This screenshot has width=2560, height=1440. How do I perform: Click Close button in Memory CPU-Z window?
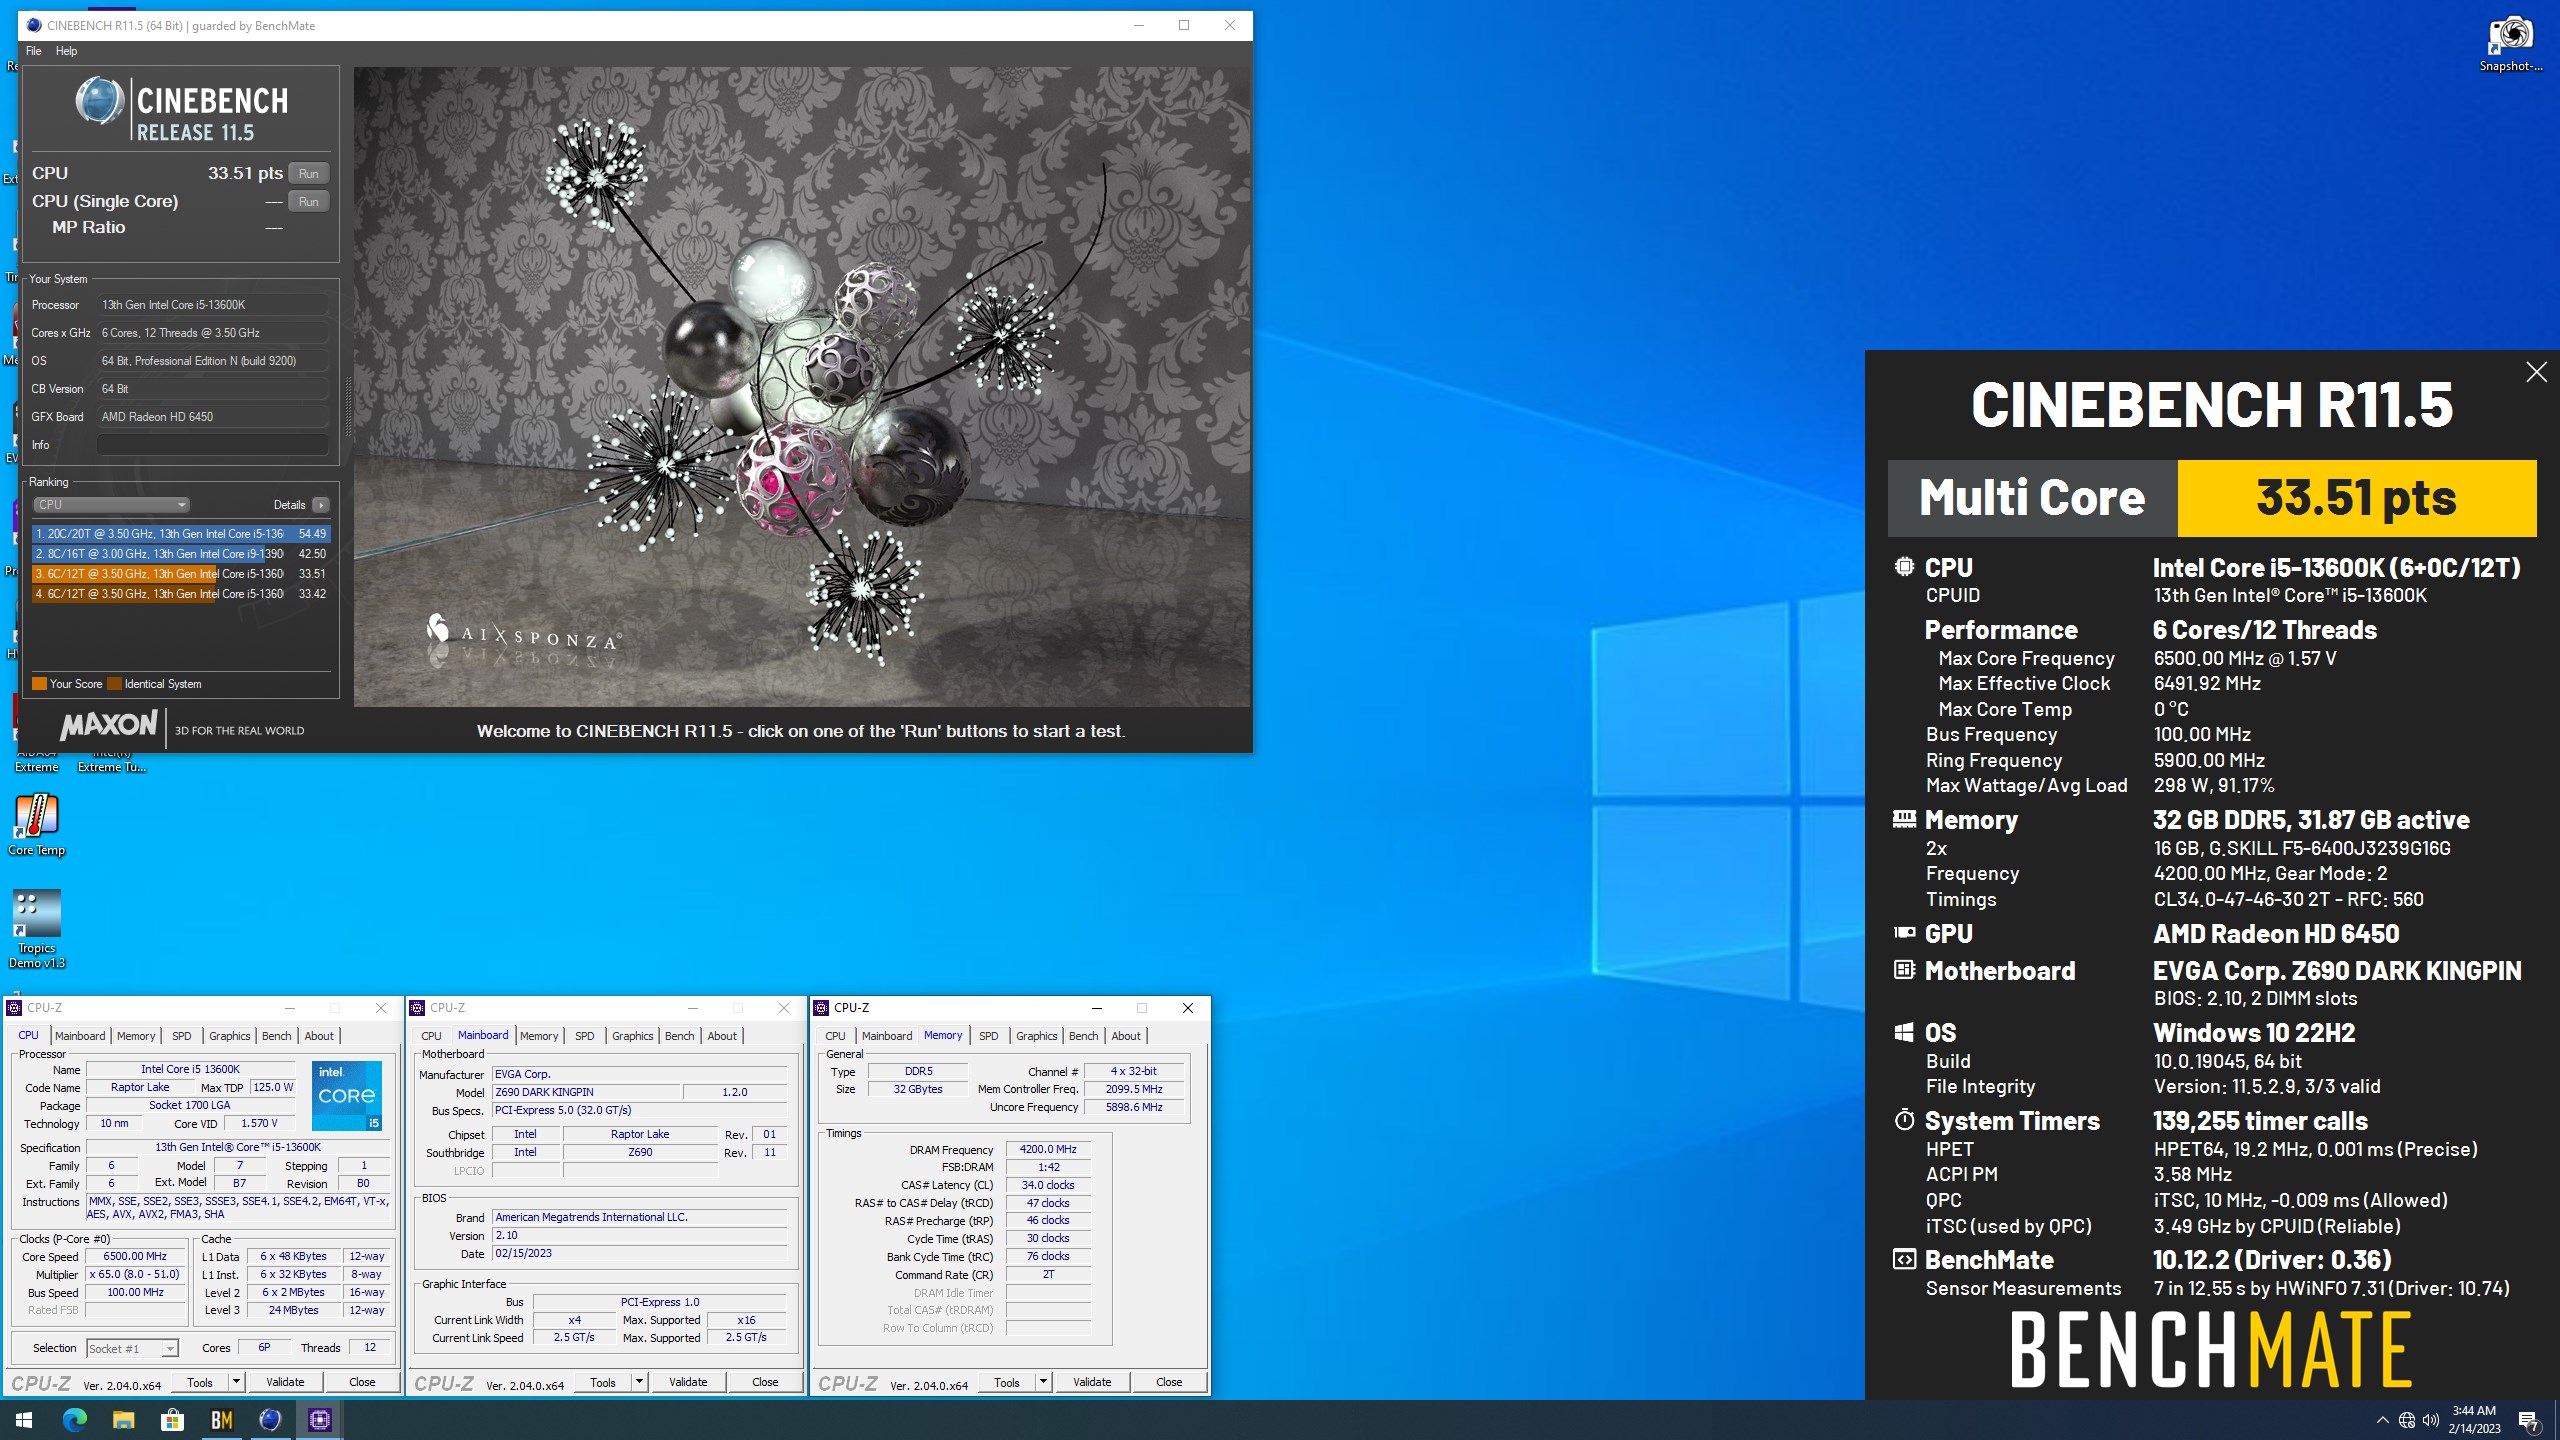1169,1382
